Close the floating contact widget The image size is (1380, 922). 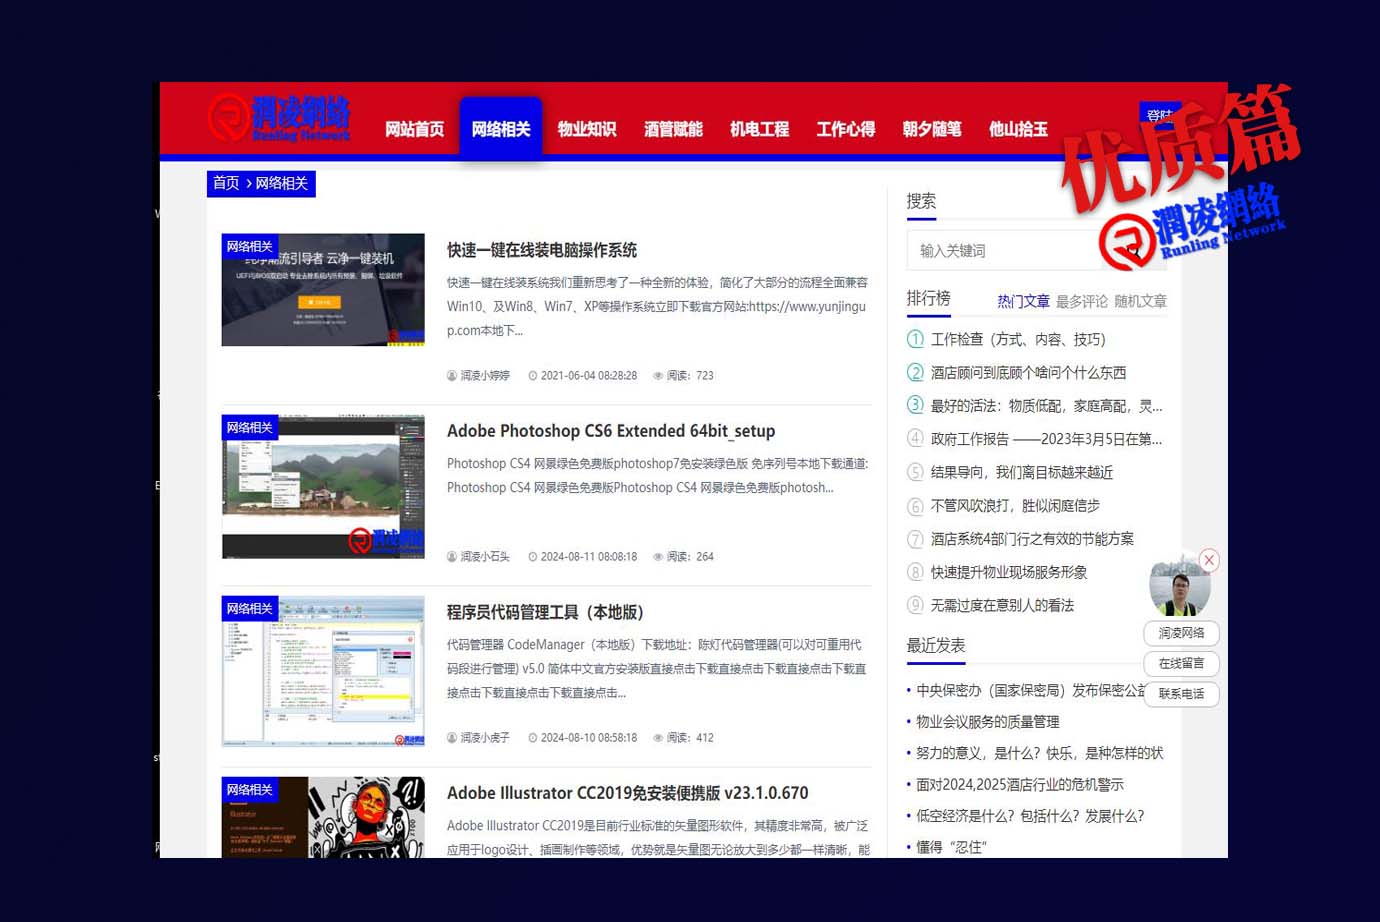coord(1209,560)
